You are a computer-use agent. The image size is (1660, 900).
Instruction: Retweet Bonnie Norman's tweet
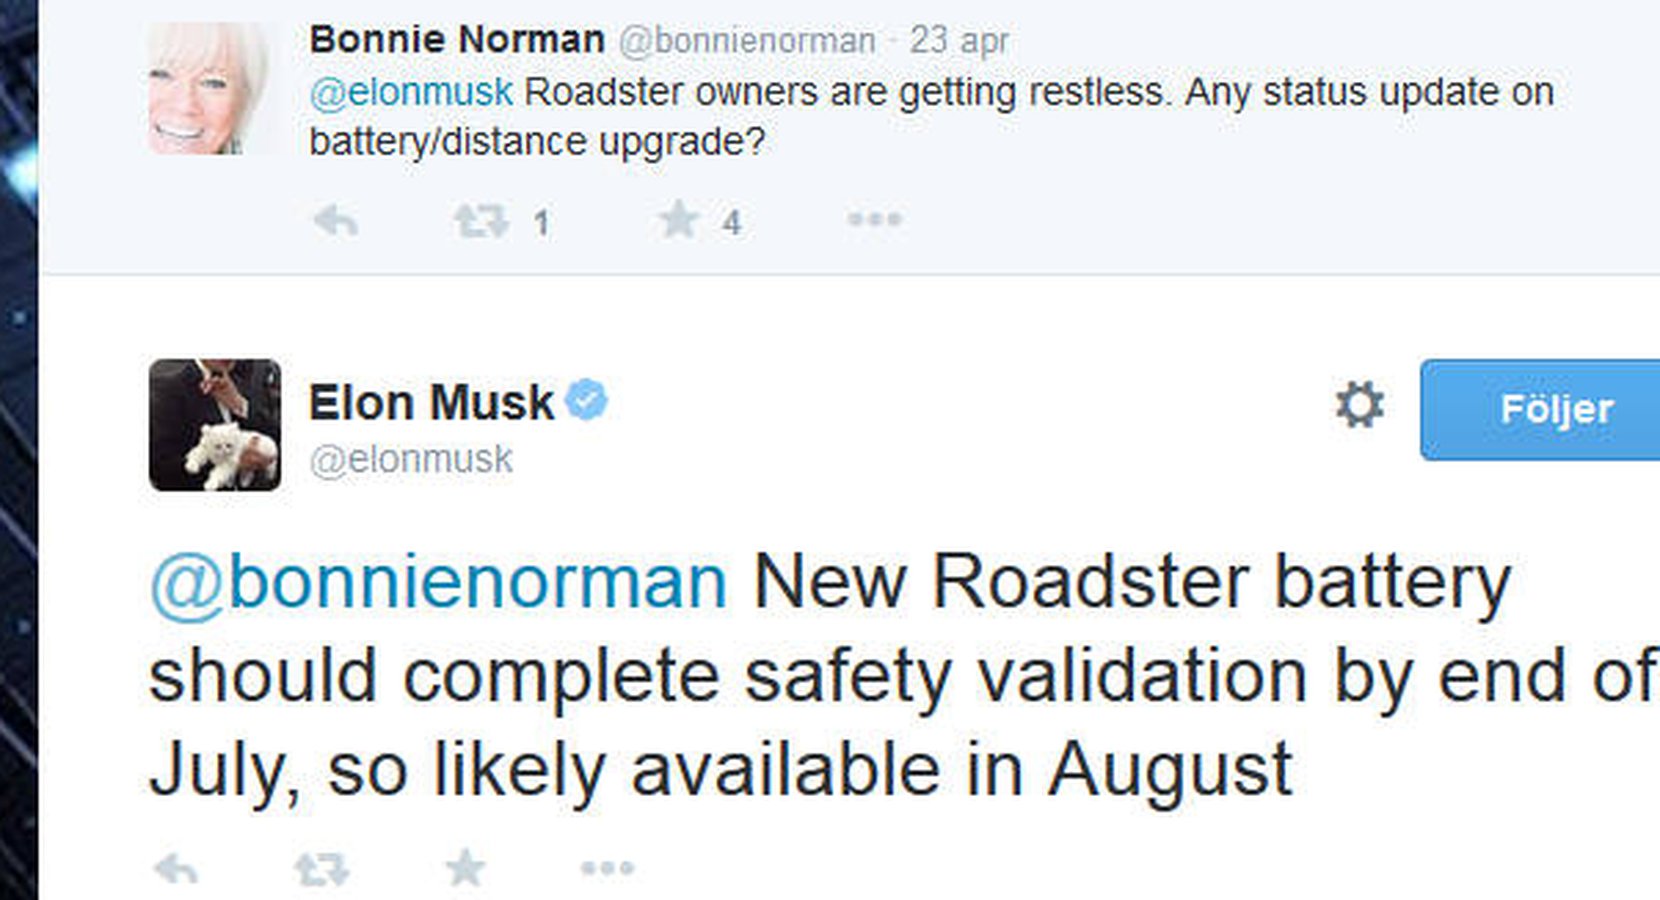point(481,220)
